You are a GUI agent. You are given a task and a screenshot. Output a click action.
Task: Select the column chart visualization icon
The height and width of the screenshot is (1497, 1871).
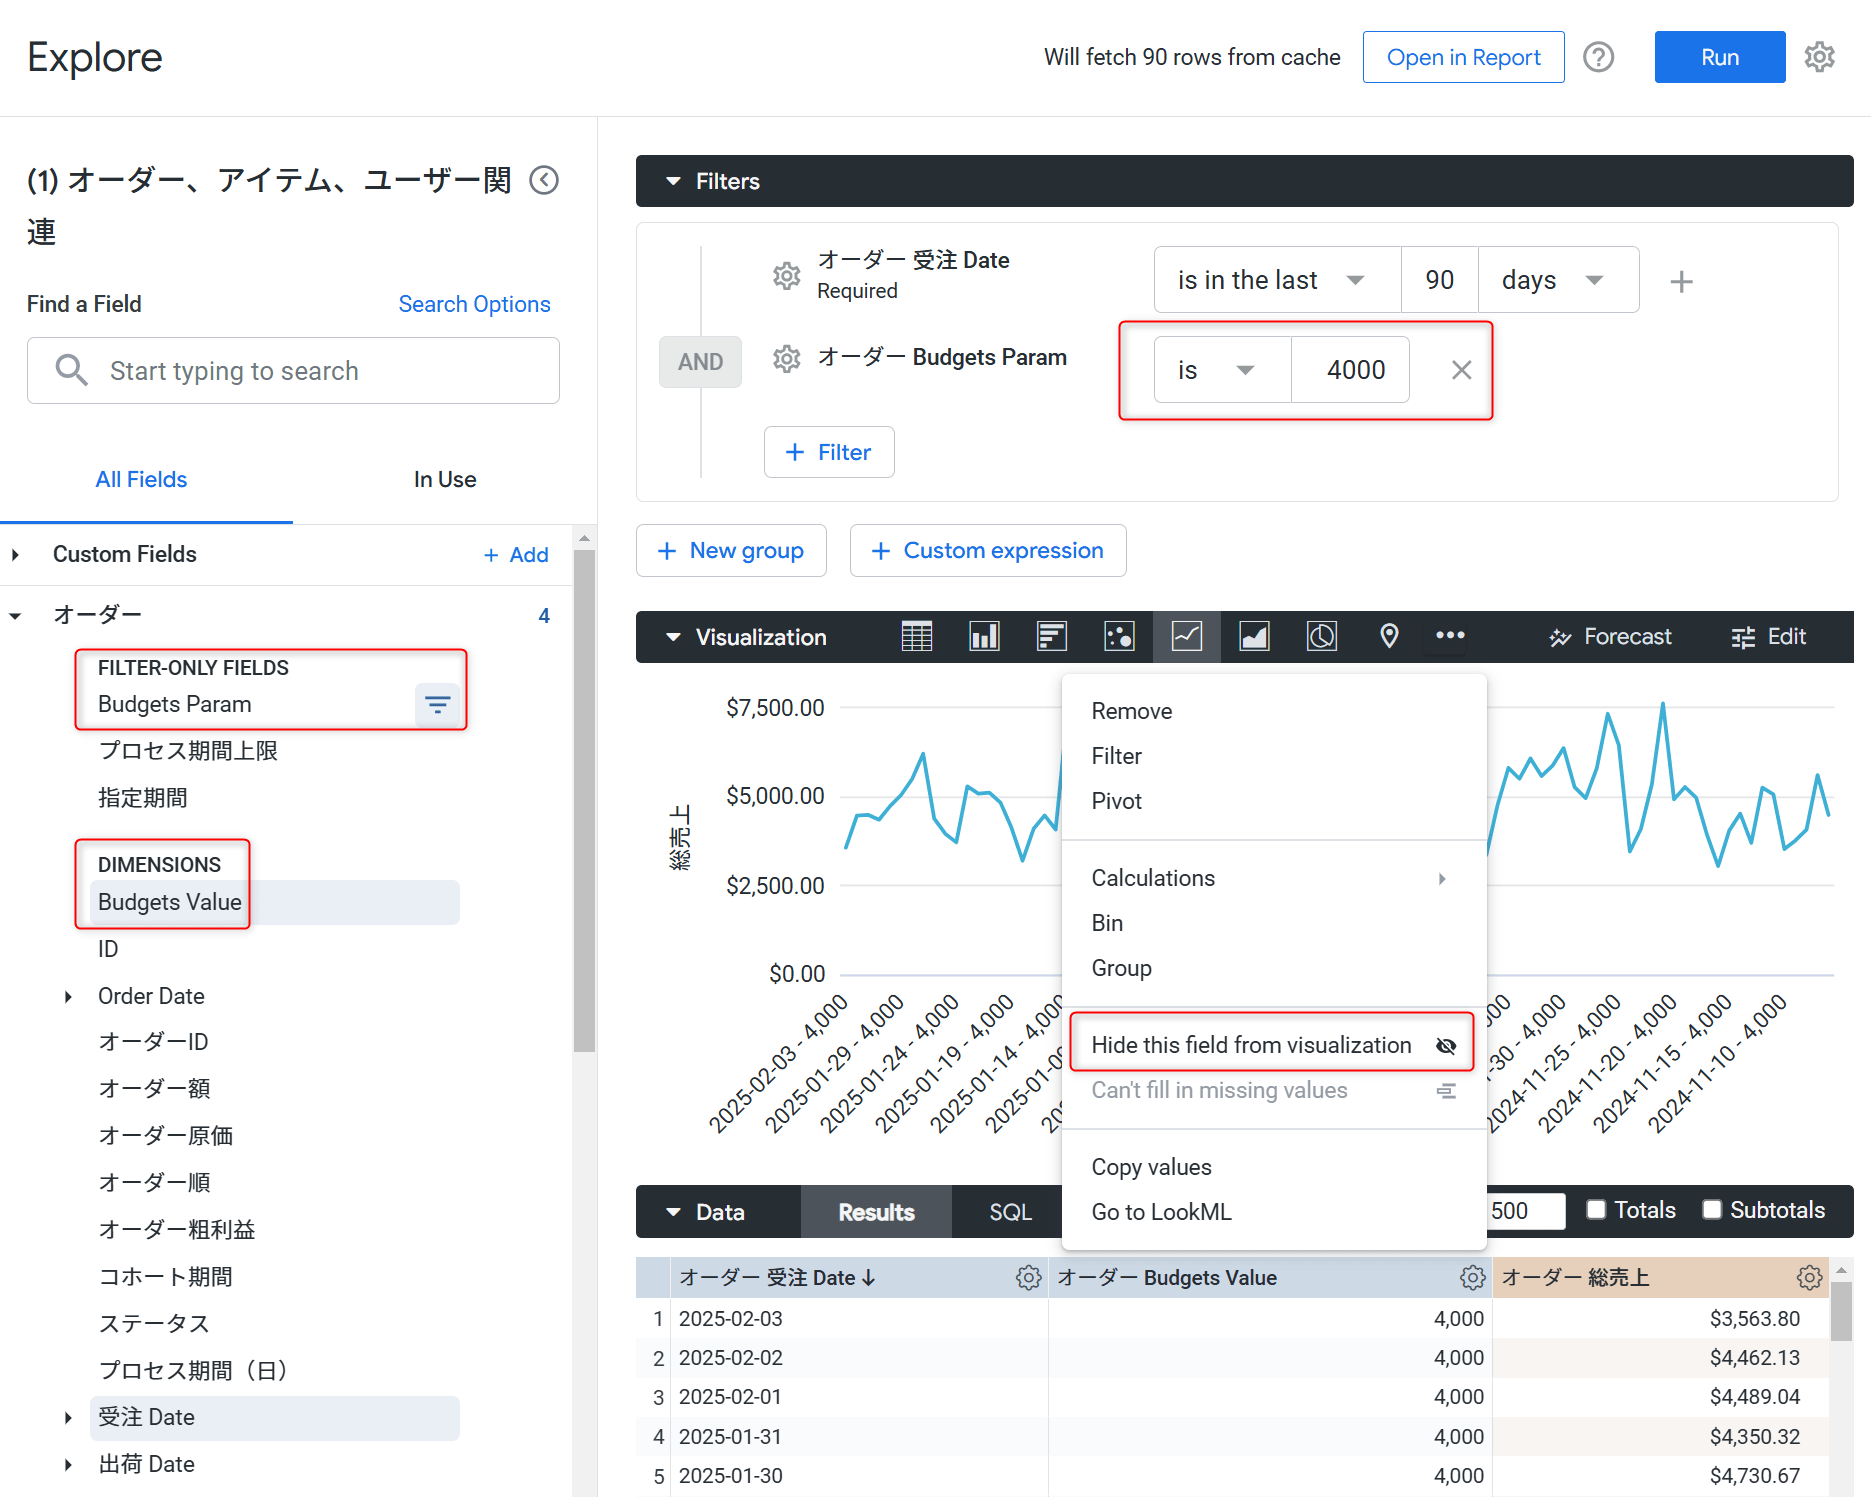pyautogui.click(x=984, y=636)
